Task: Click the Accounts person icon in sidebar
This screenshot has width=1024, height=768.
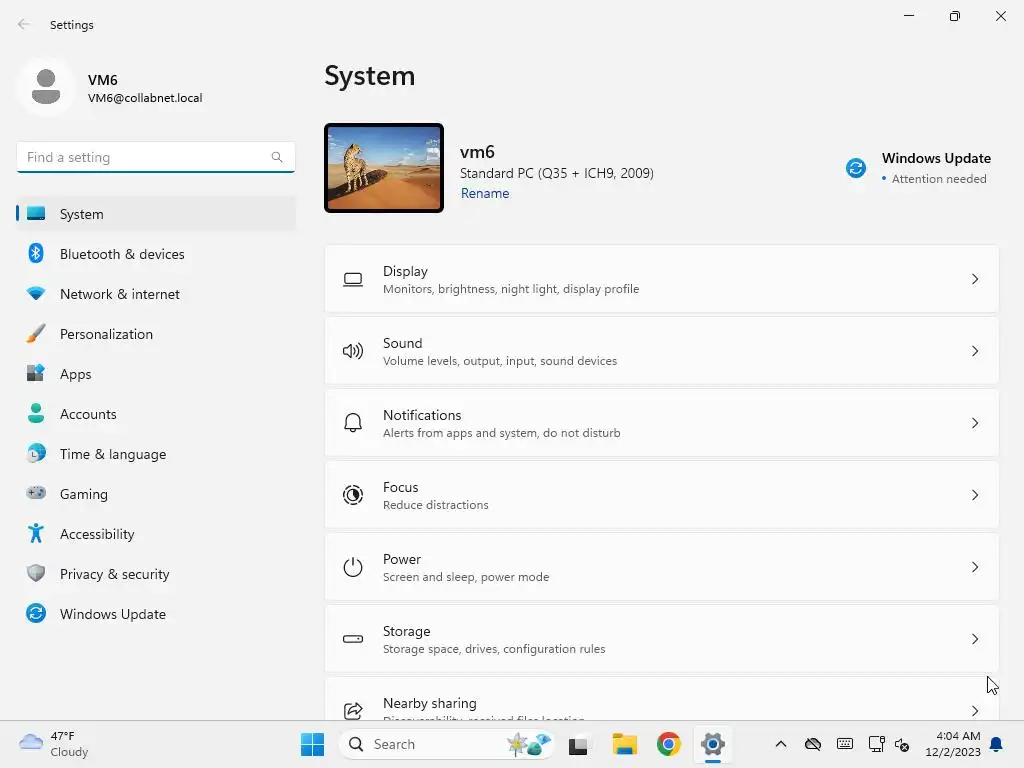Action: (x=36, y=413)
